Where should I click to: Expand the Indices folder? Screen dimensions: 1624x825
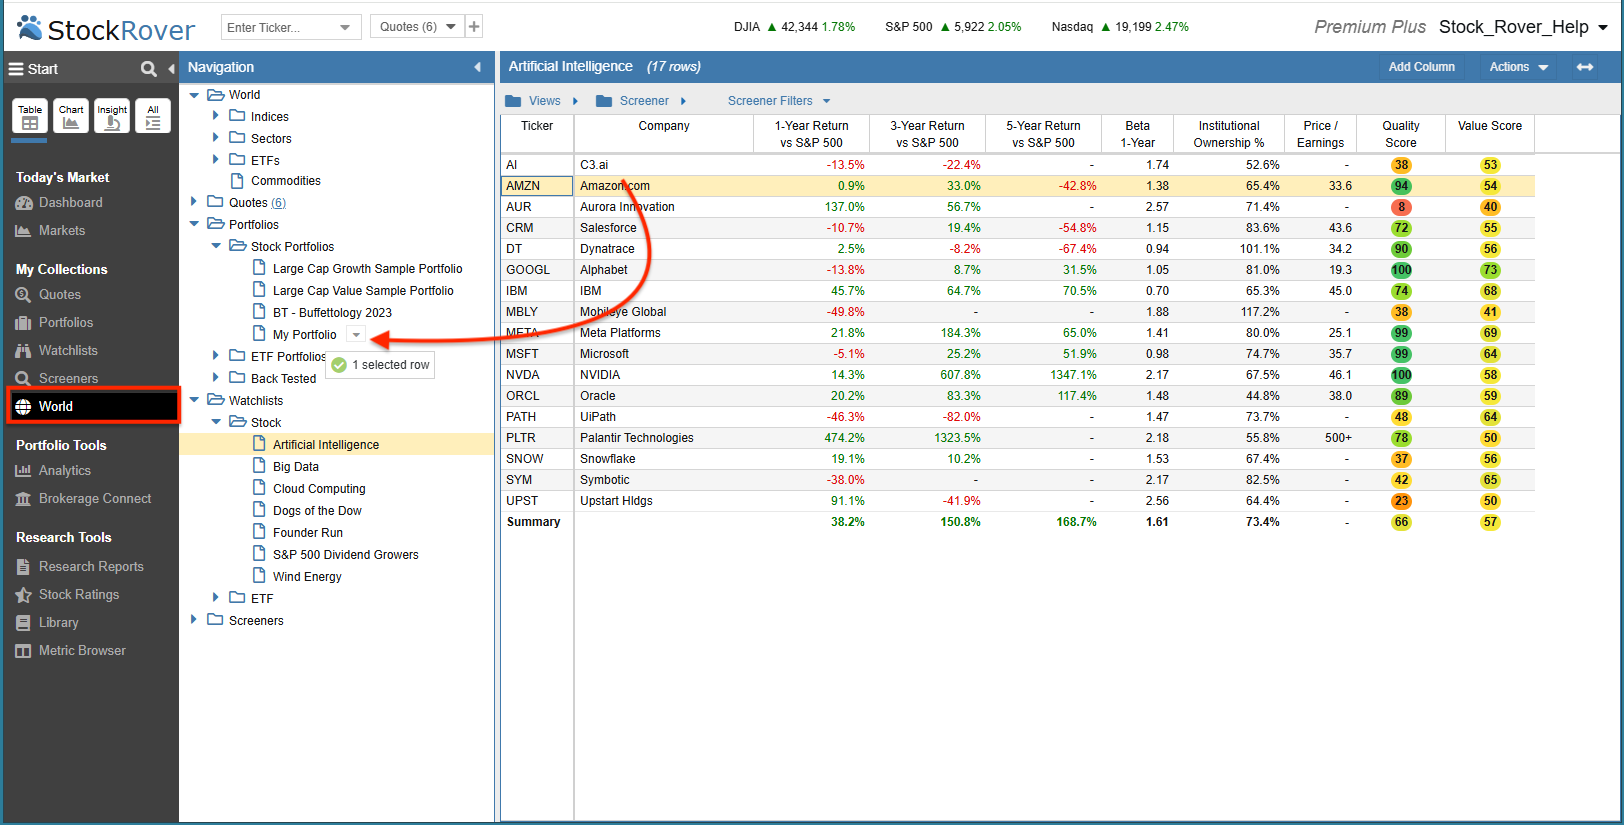point(216,116)
